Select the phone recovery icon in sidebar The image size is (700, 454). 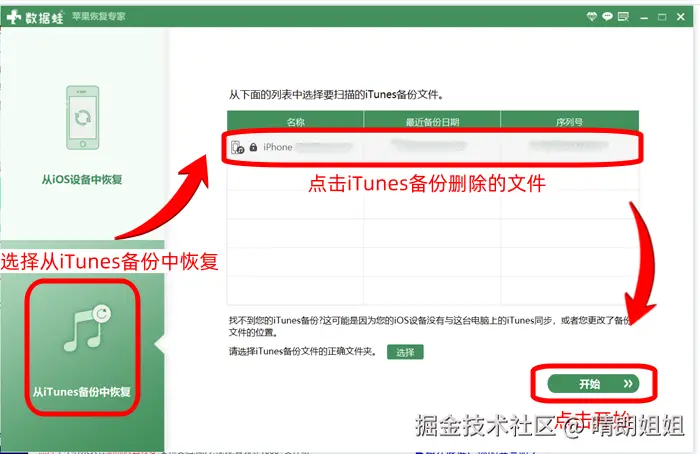point(83,117)
